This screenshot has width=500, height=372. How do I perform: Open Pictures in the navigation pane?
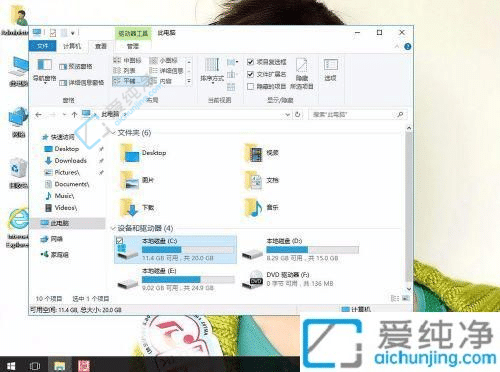(62, 172)
